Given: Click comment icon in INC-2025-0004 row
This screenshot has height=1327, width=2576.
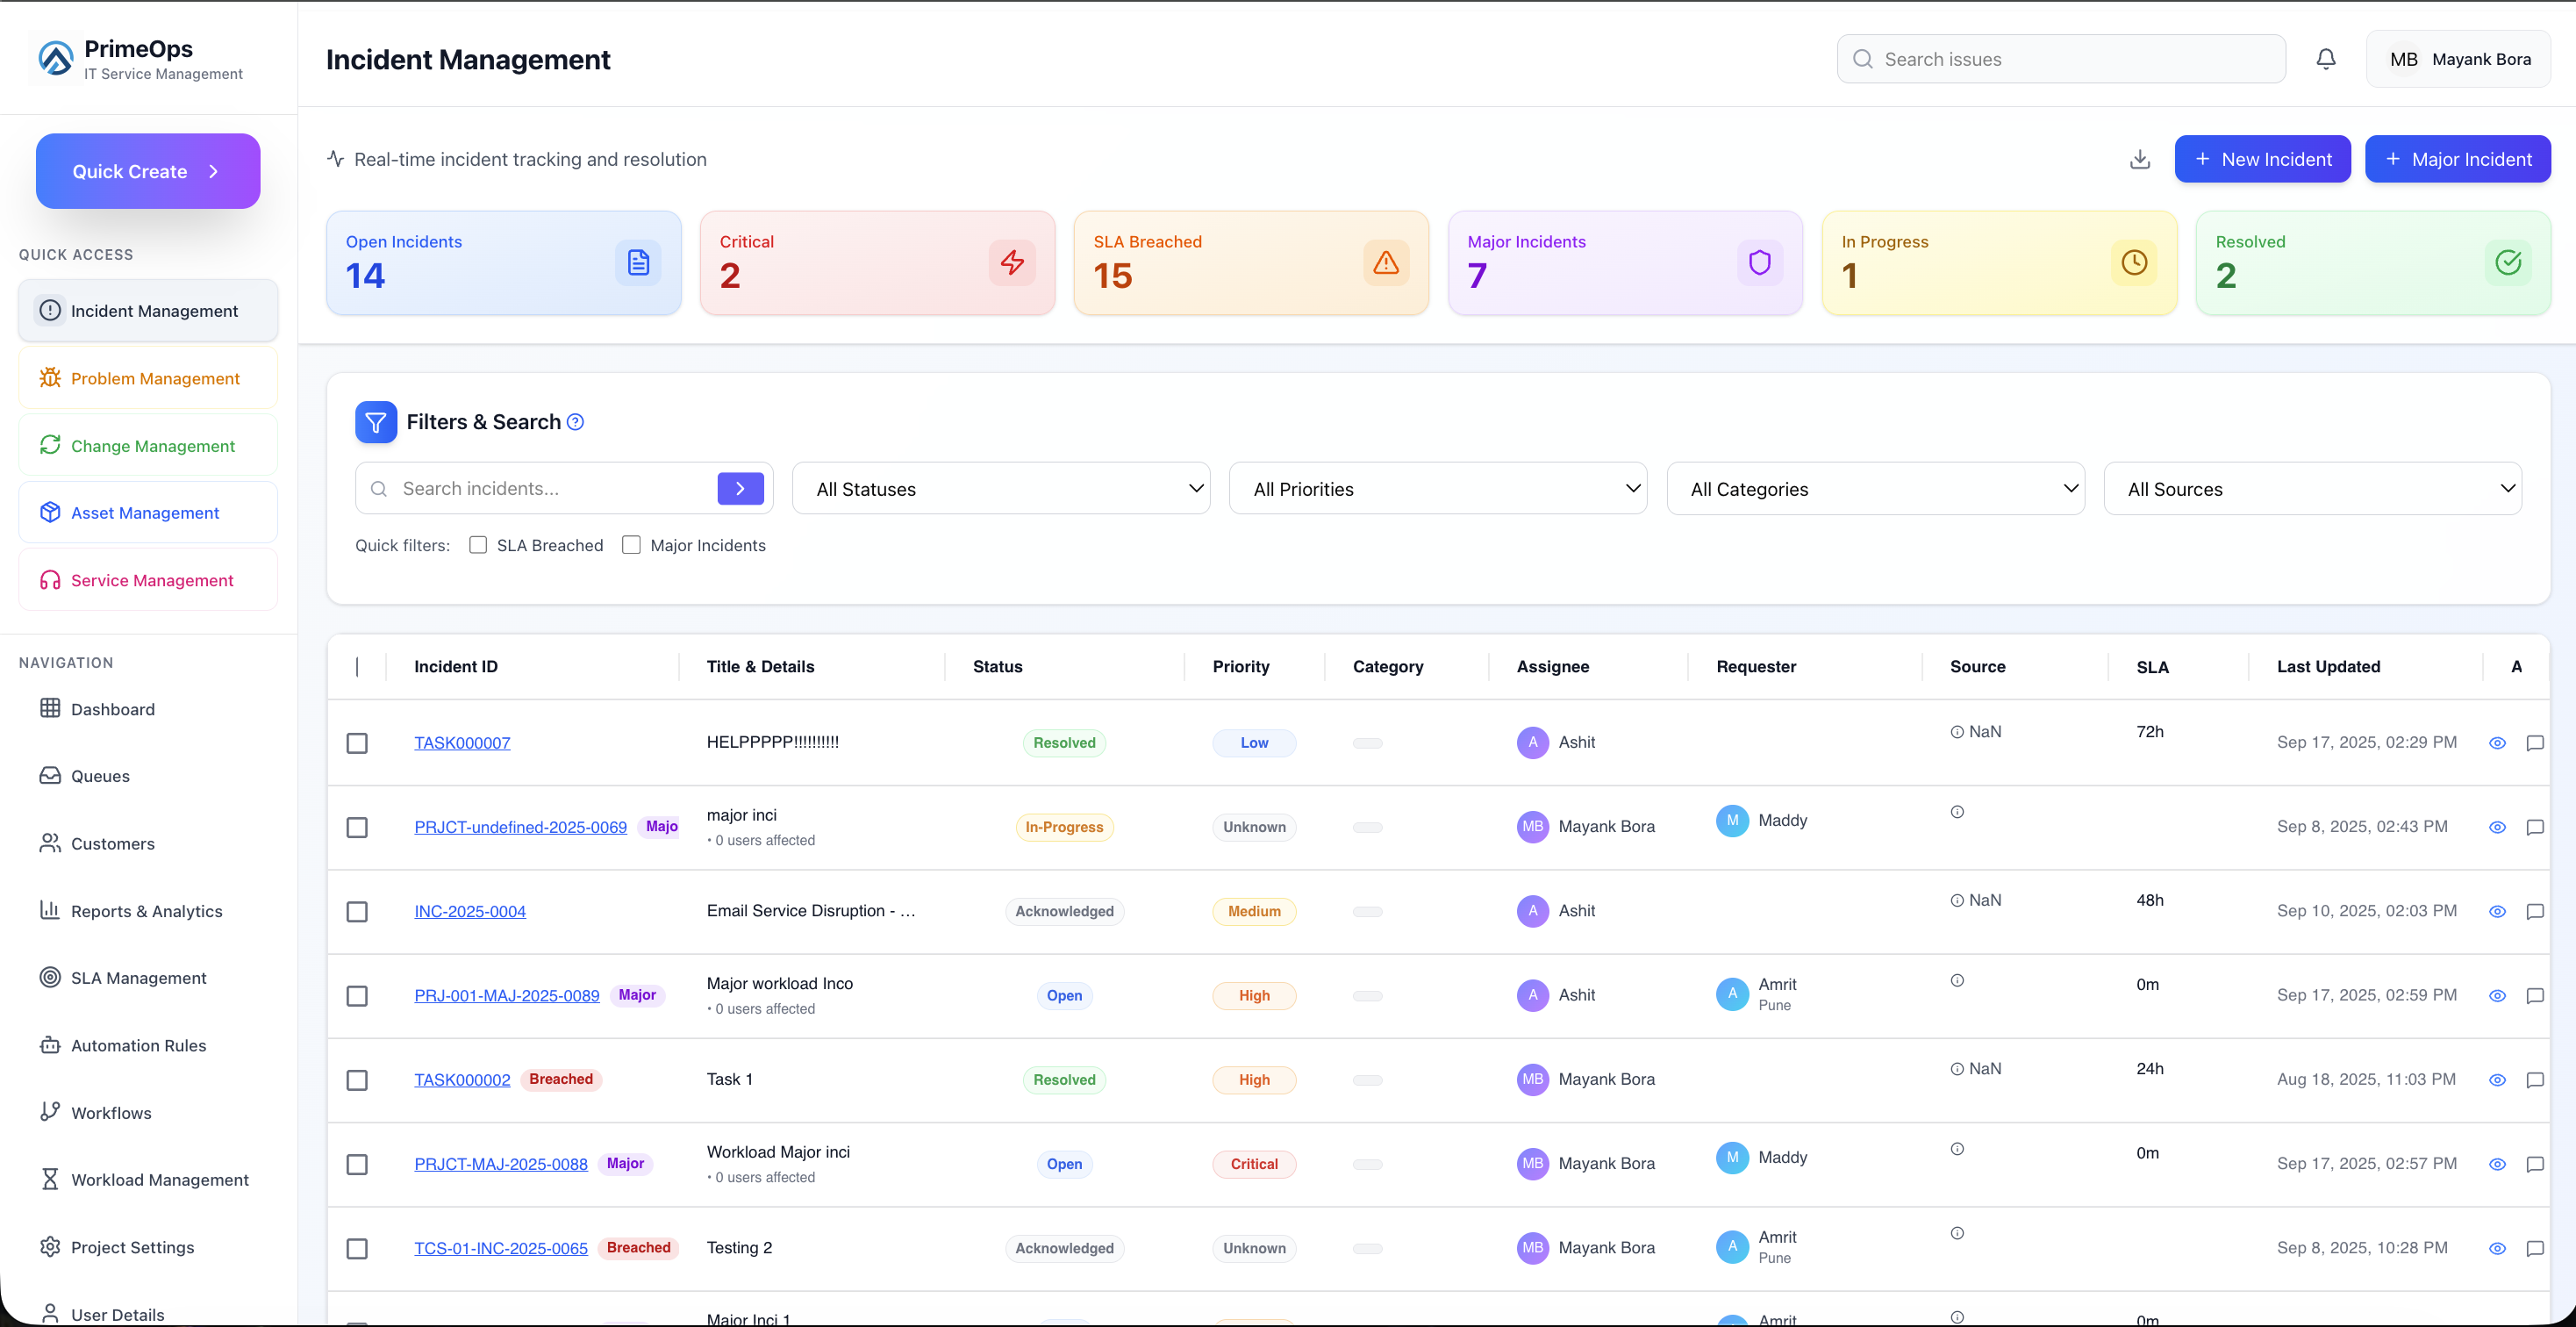Looking at the screenshot, I should click(2534, 911).
